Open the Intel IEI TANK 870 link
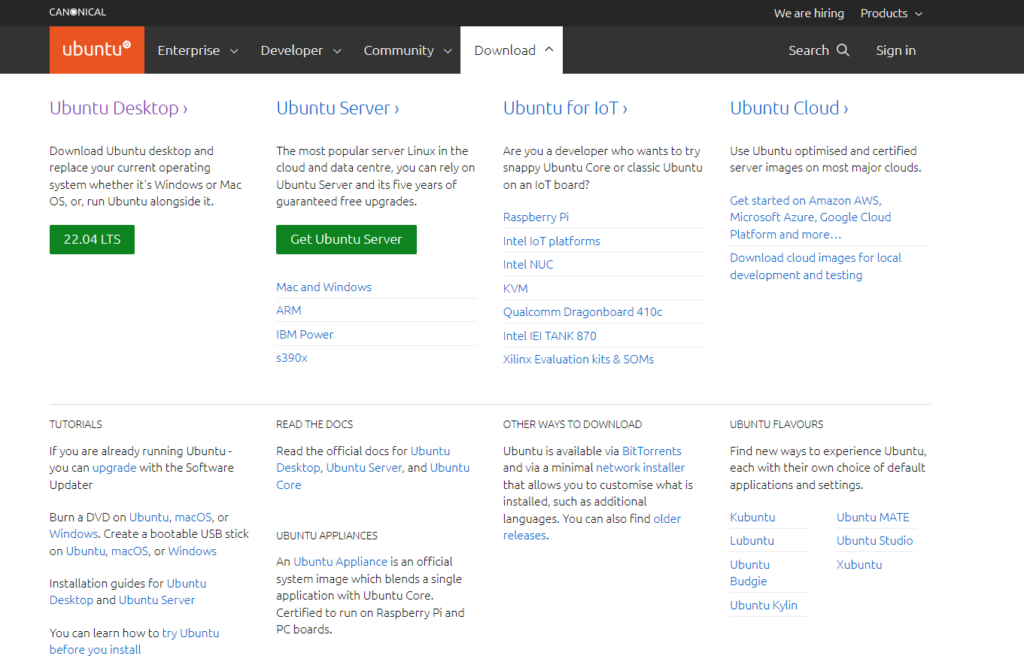Screen dimensions: 1024x671 coord(549,336)
